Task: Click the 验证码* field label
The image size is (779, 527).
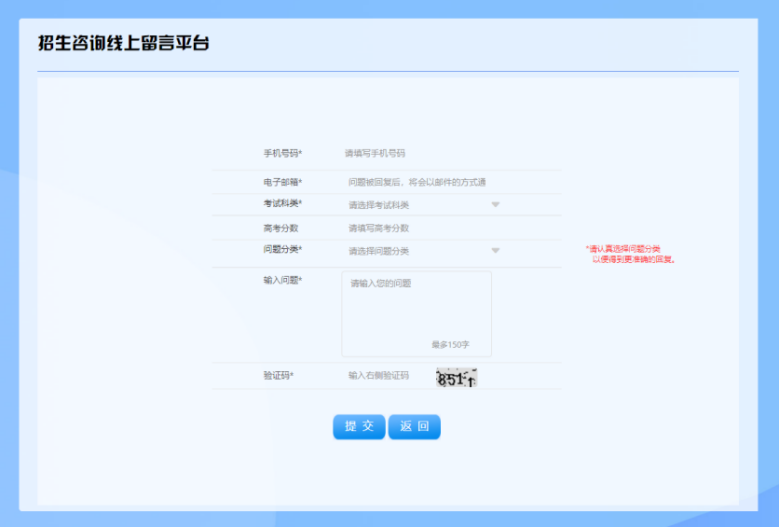Action: pos(278,376)
